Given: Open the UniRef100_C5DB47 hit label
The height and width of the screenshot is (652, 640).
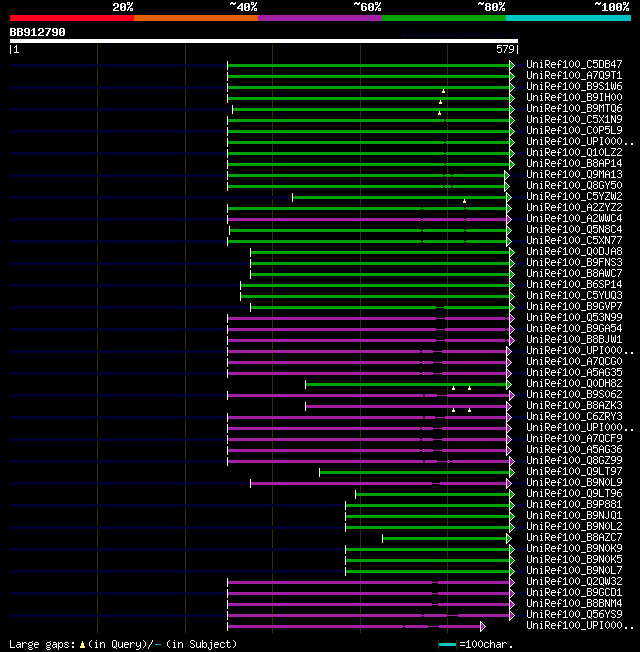Looking at the screenshot, I should point(574,64).
